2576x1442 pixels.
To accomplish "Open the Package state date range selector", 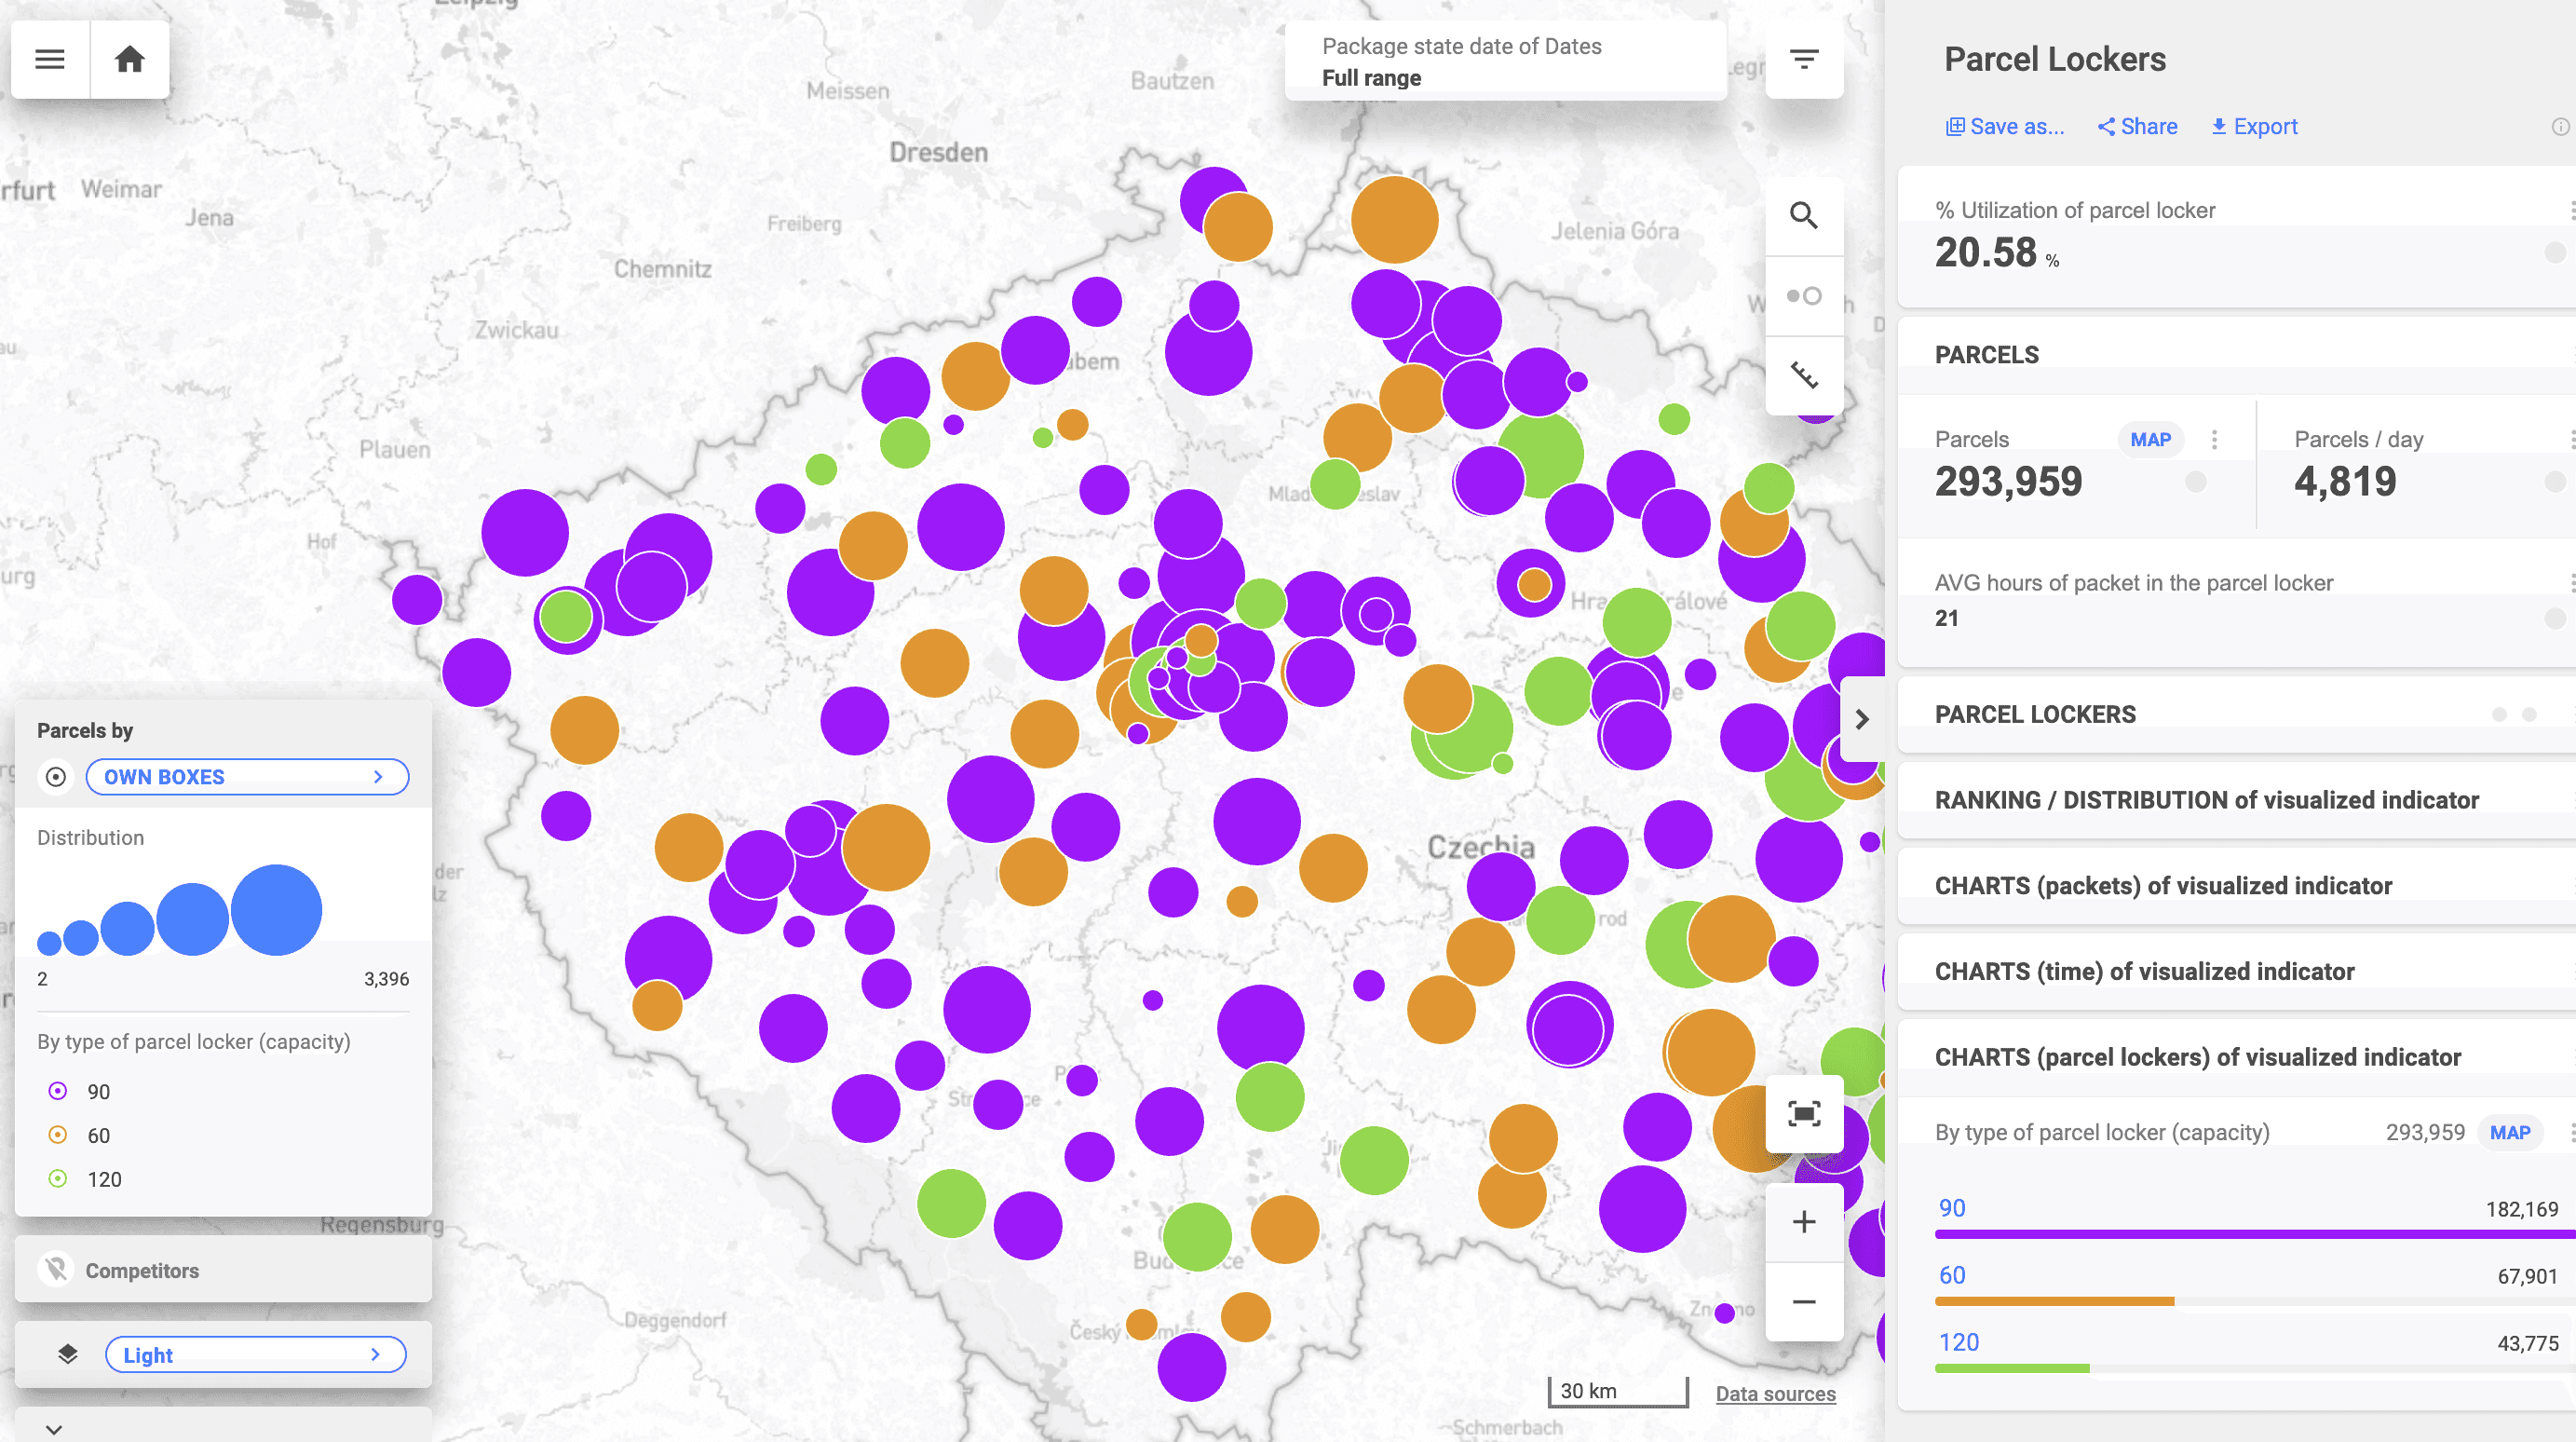I will [x=1504, y=62].
